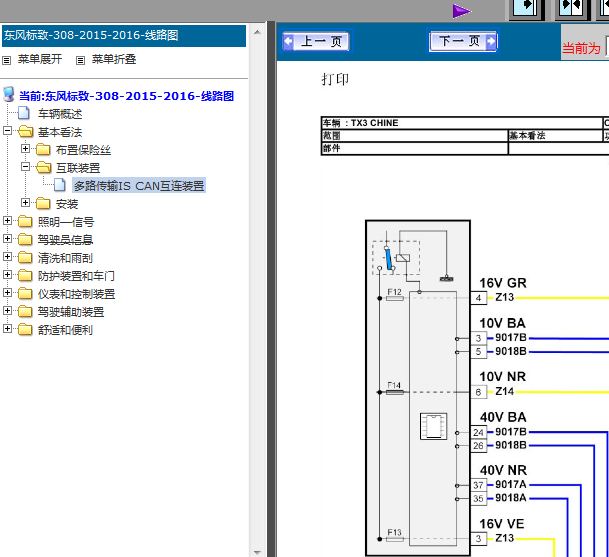Click connector label 40V BA
The image size is (609, 557).
tap(503, 417)
